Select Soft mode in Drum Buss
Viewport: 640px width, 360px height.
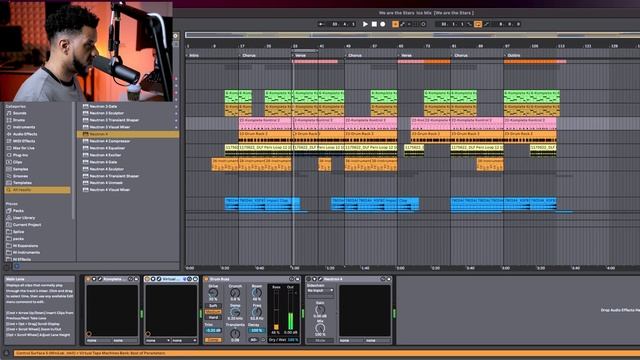[x=213, y=306]
